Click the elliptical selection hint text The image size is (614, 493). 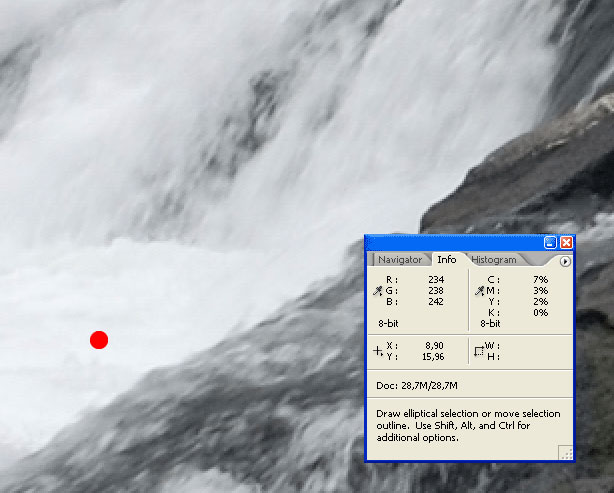click(468, 425)
